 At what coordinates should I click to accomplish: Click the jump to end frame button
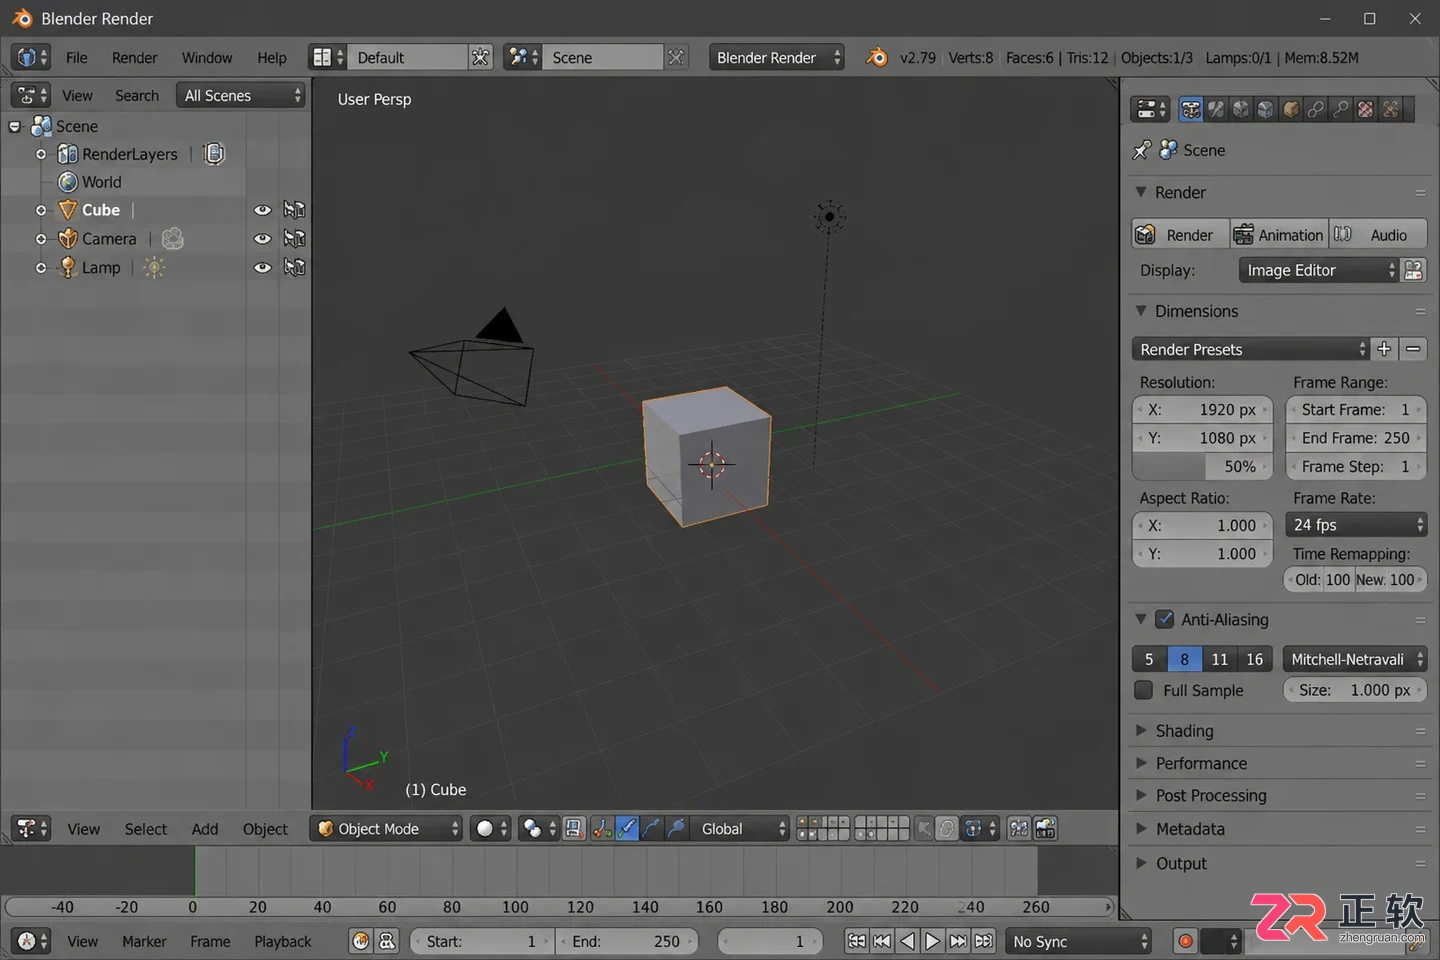[984, 941]
